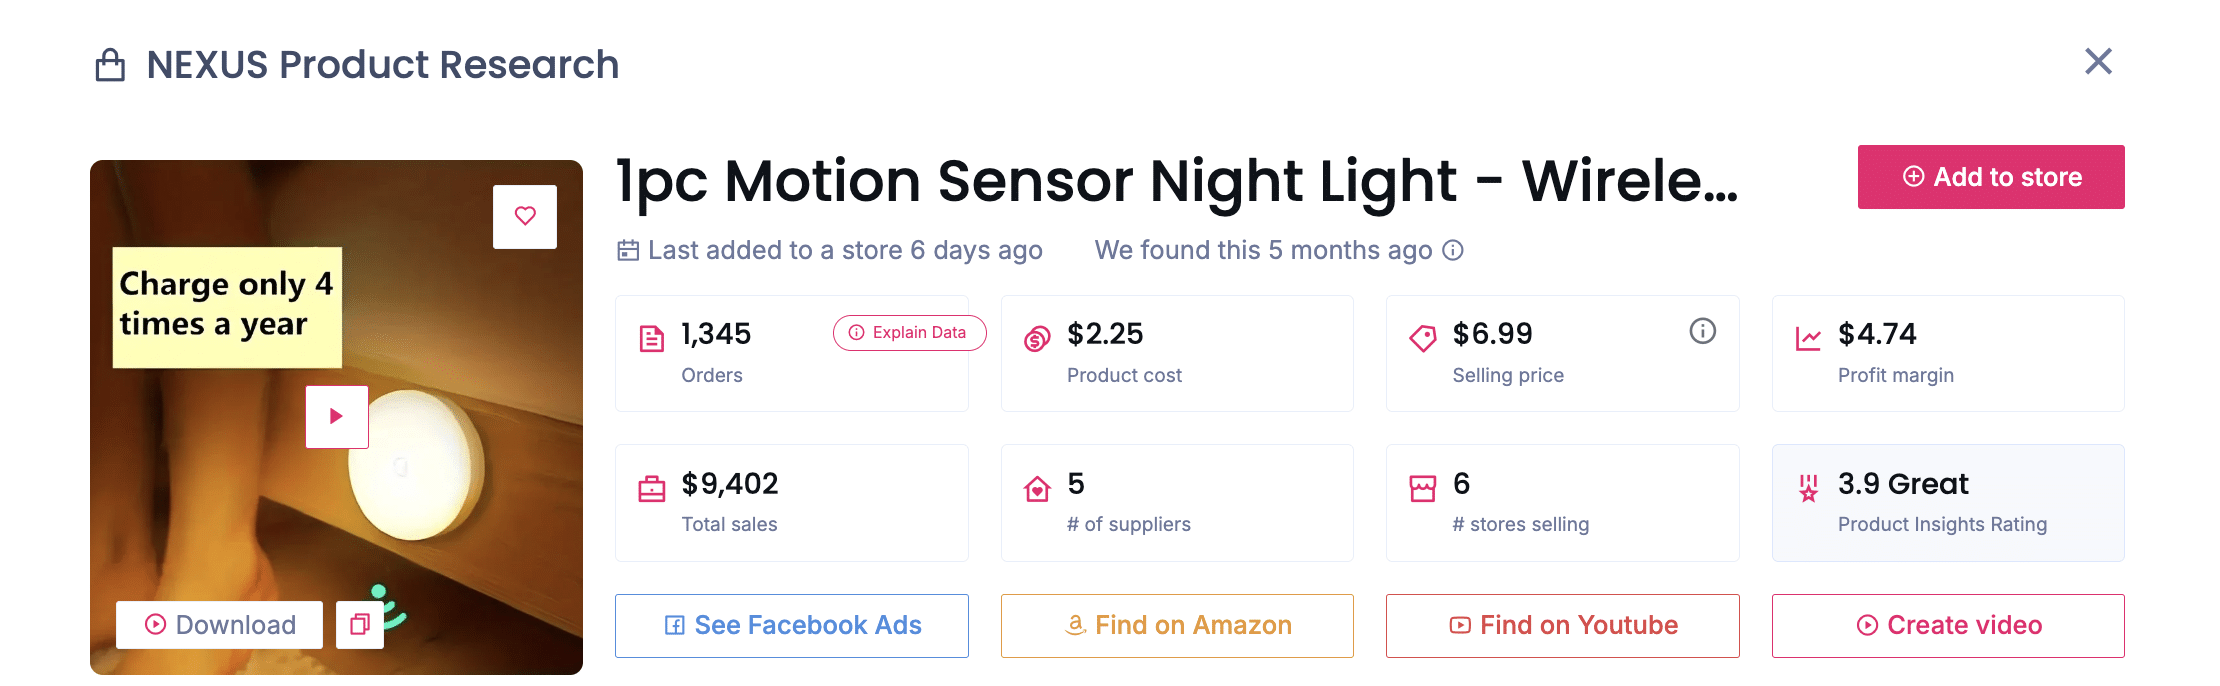Click the briefcase icon beside Total sales
The image size is (2220, 686).
(x=651, y=487)
